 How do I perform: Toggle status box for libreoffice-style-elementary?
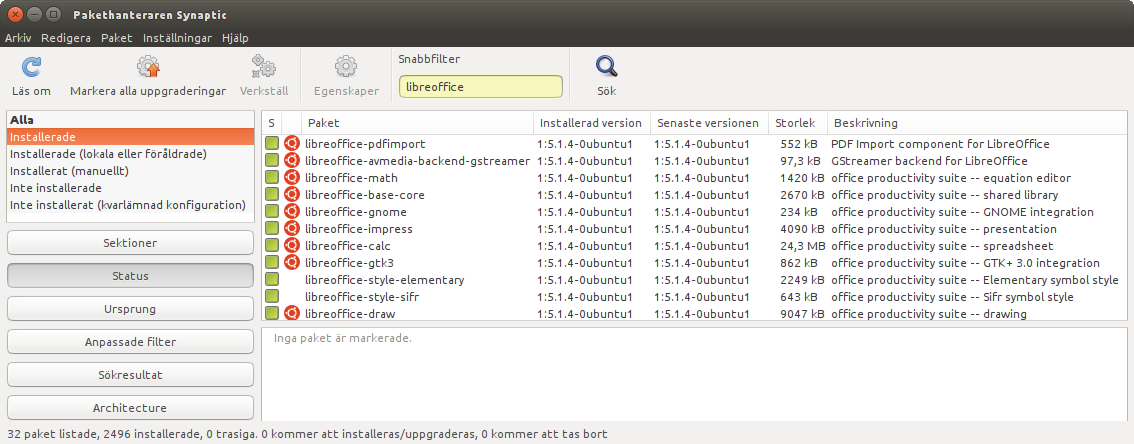(272, 280)
